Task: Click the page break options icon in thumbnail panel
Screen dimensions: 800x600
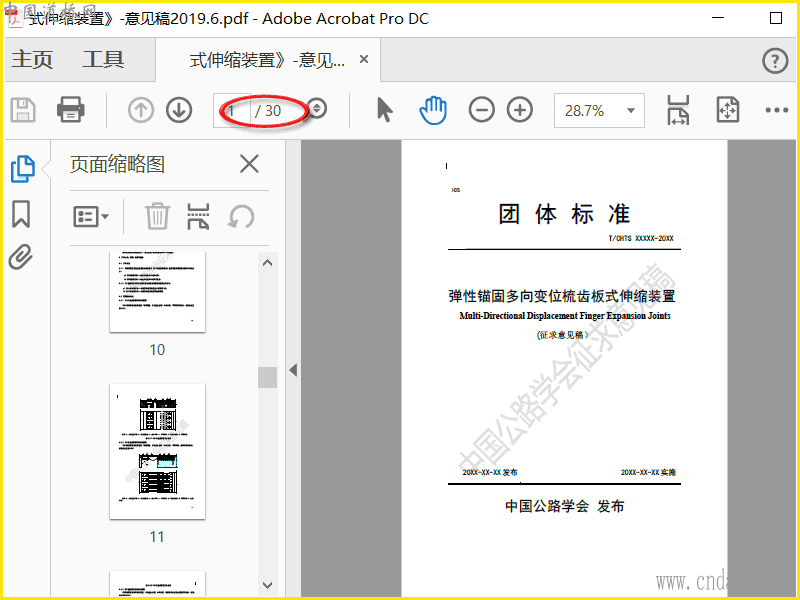Action: 198,216
